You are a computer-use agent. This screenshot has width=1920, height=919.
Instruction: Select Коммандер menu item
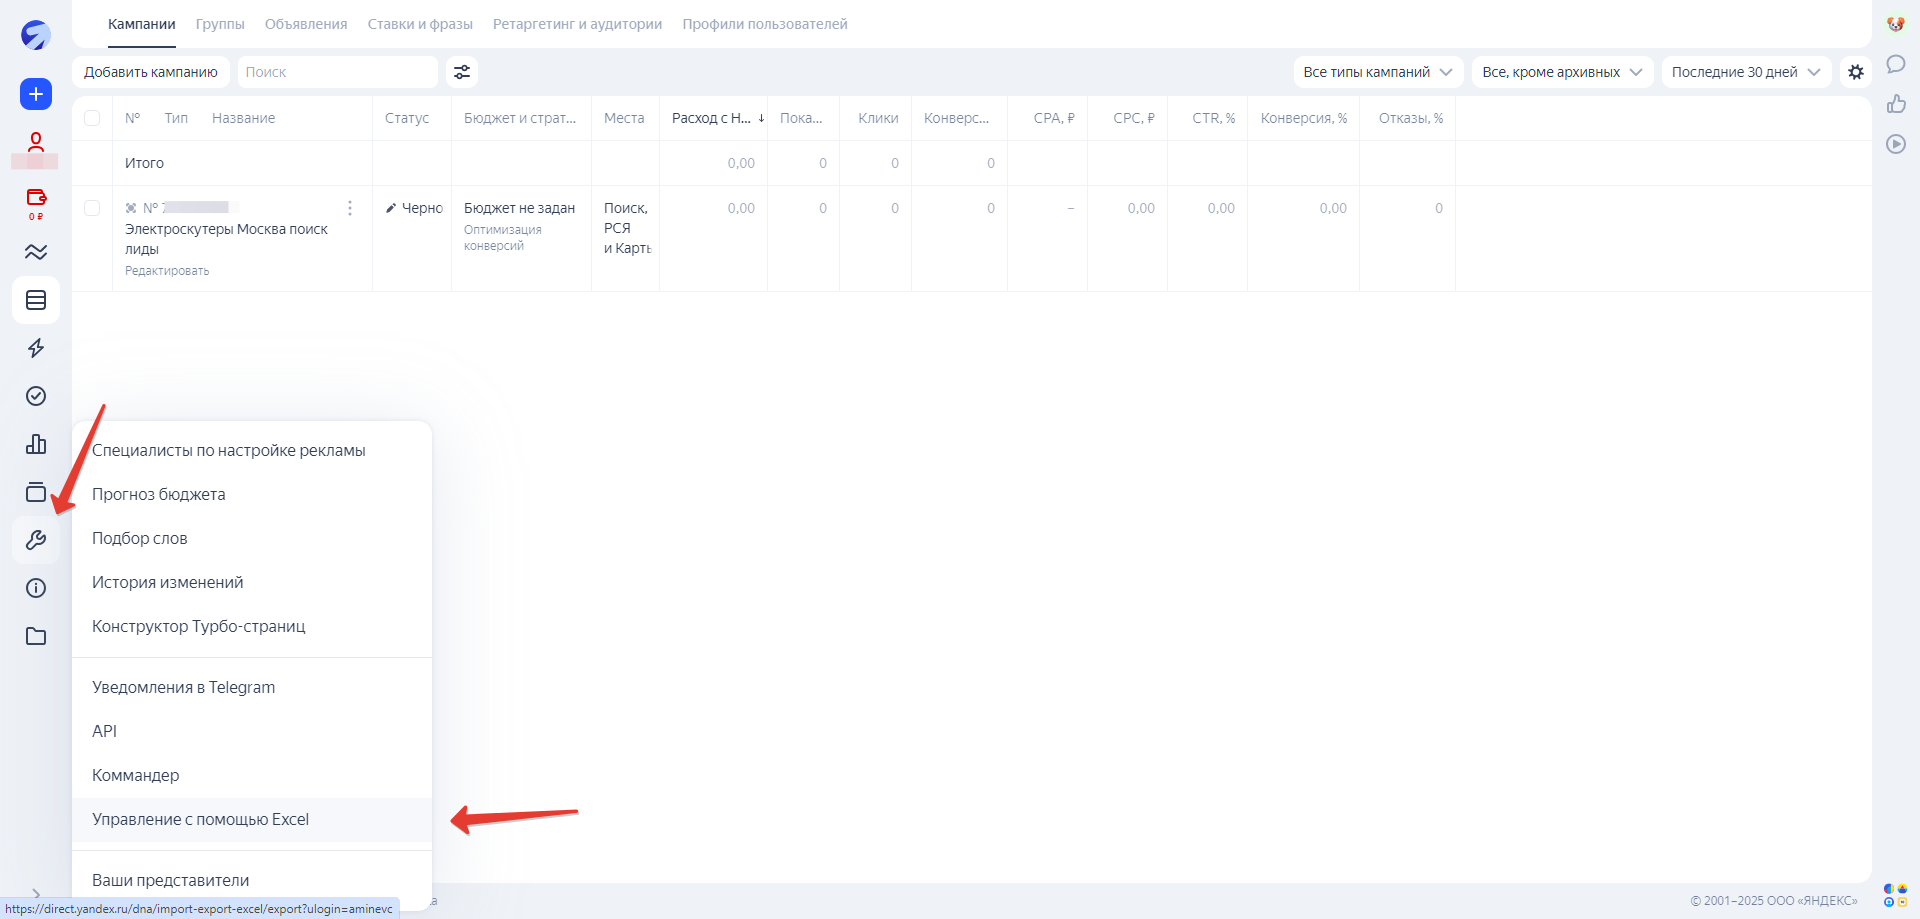pos(252,775)
